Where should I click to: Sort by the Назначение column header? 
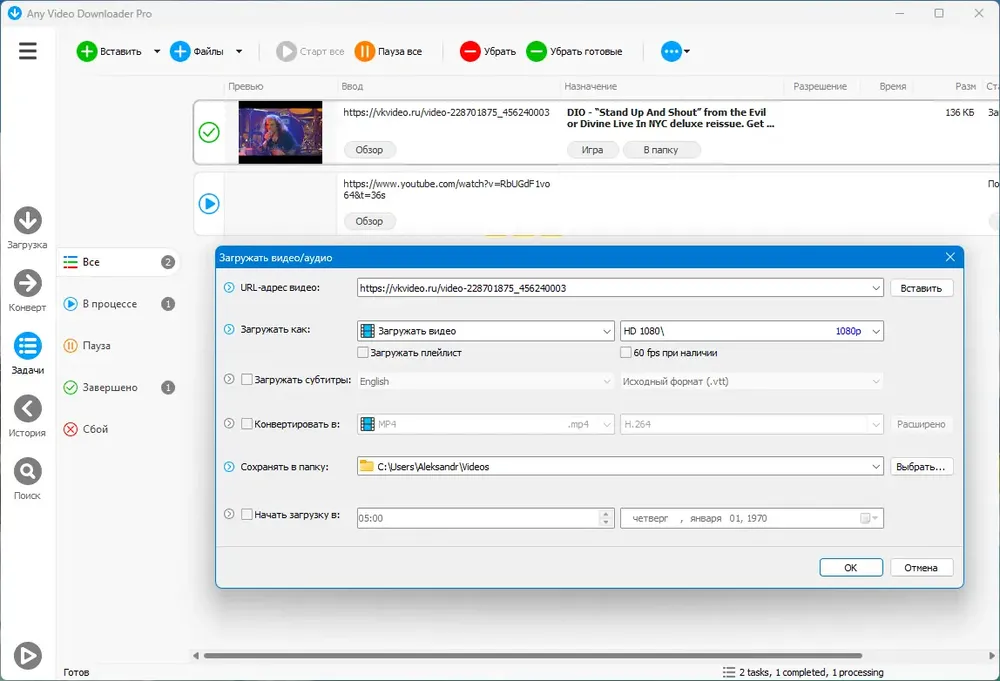(x=591, y=86)
